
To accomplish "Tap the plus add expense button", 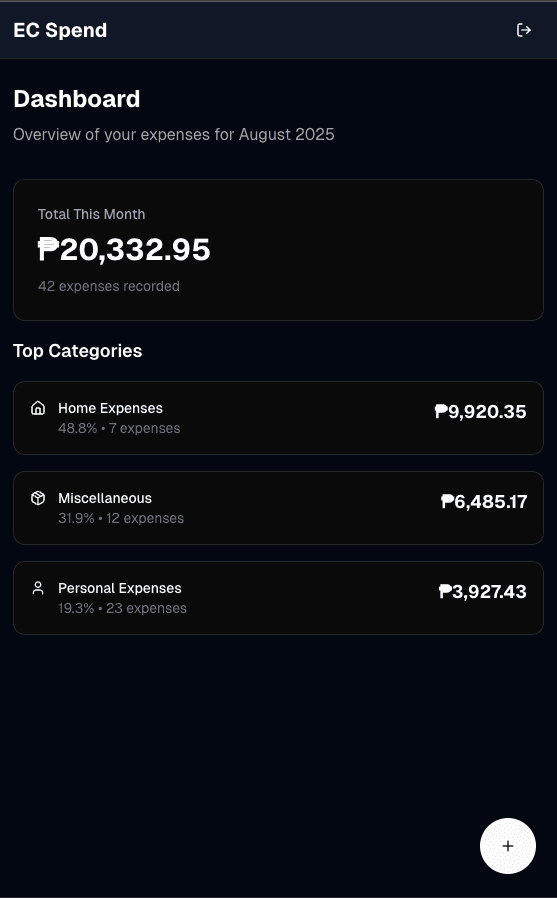I will (x=508, y=846).
